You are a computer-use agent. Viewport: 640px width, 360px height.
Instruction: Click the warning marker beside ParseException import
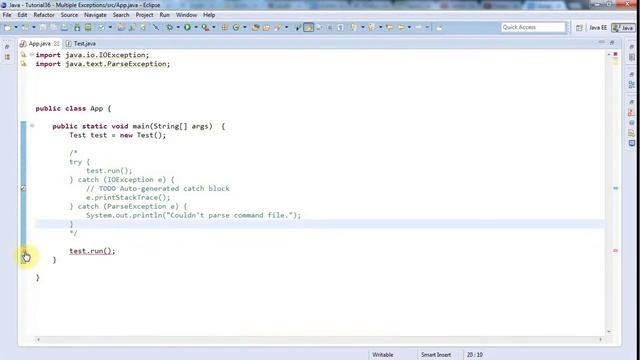point(23,64)
